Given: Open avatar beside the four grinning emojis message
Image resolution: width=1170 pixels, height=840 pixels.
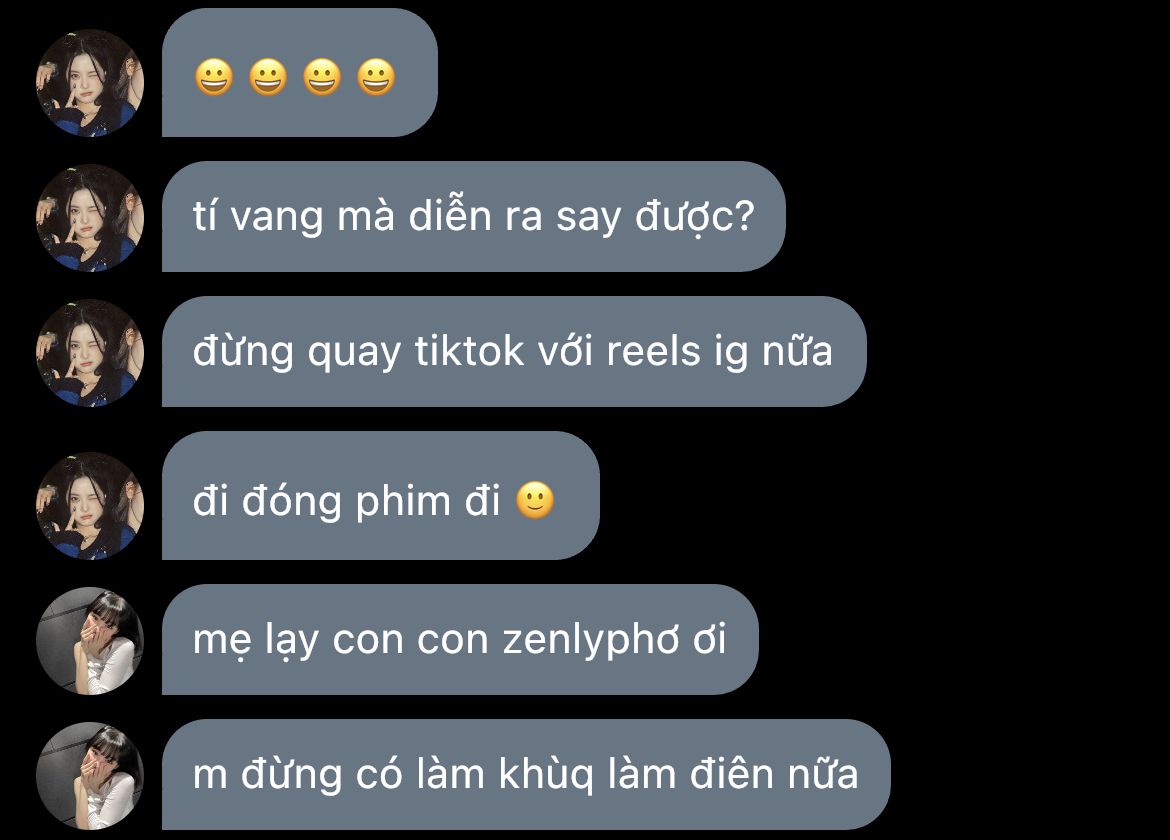Looking at the screenshot, I should coord(90,83).
